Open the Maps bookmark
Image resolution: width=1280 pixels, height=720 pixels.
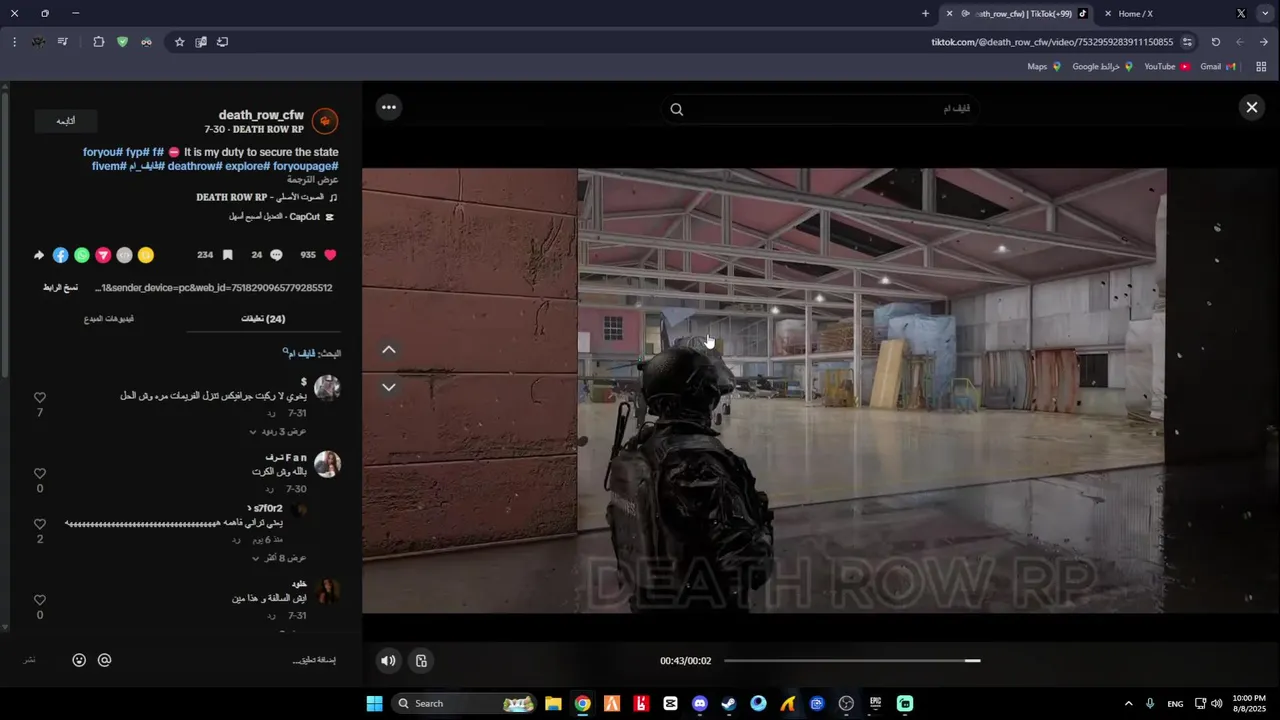[x=1044, y=67]
